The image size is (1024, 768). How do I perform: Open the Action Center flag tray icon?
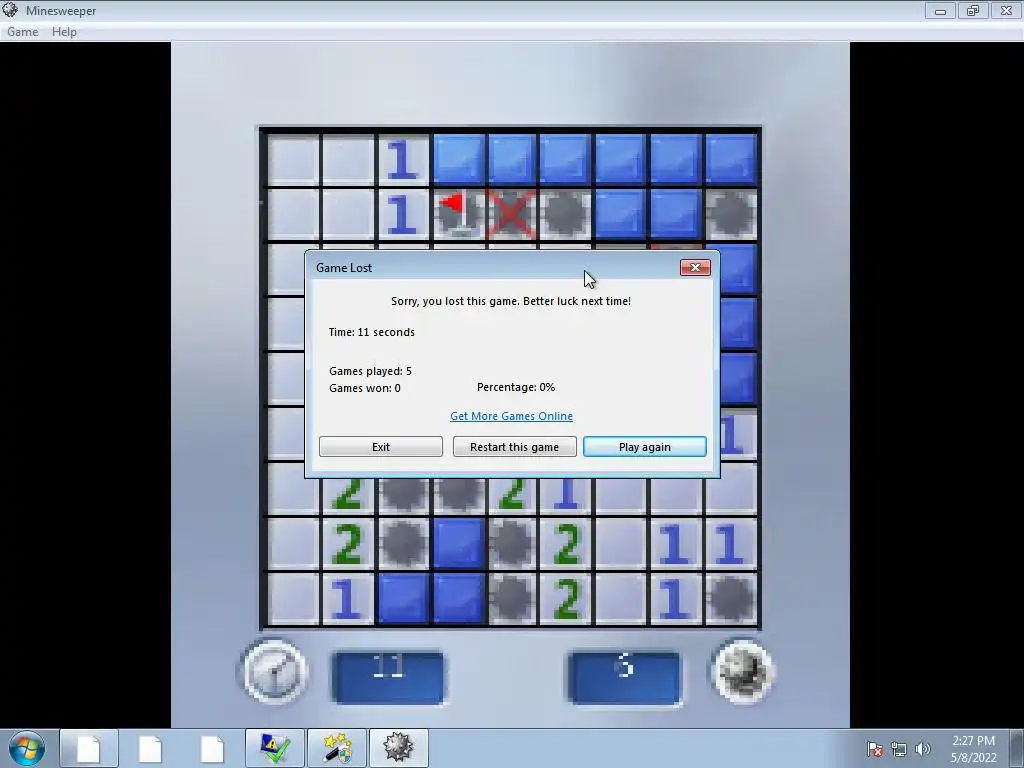(874, 749)
